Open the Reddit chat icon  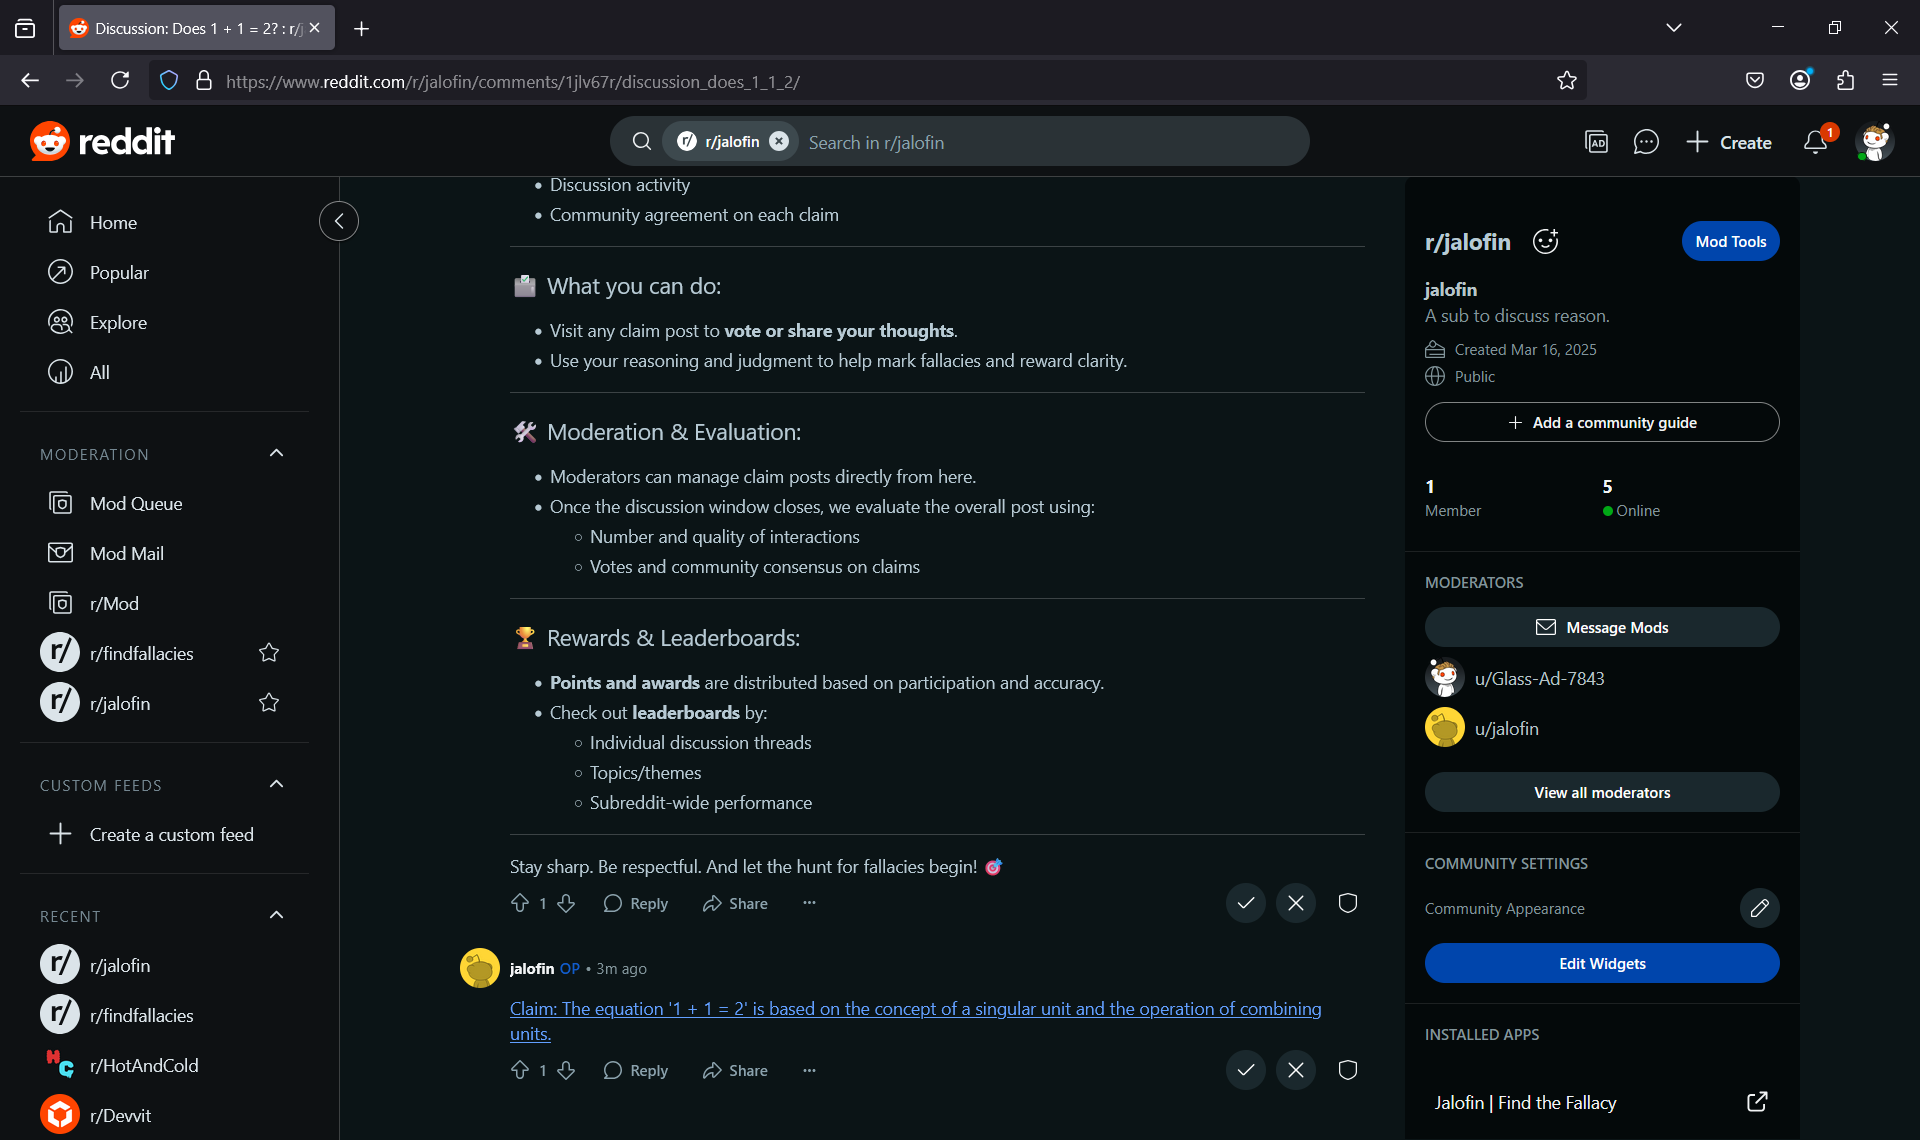coord(1645,142)
